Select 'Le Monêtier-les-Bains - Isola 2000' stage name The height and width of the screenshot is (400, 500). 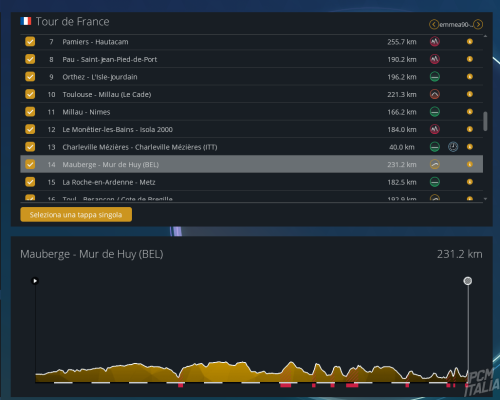pyautogui.click(x=117, y=130)
